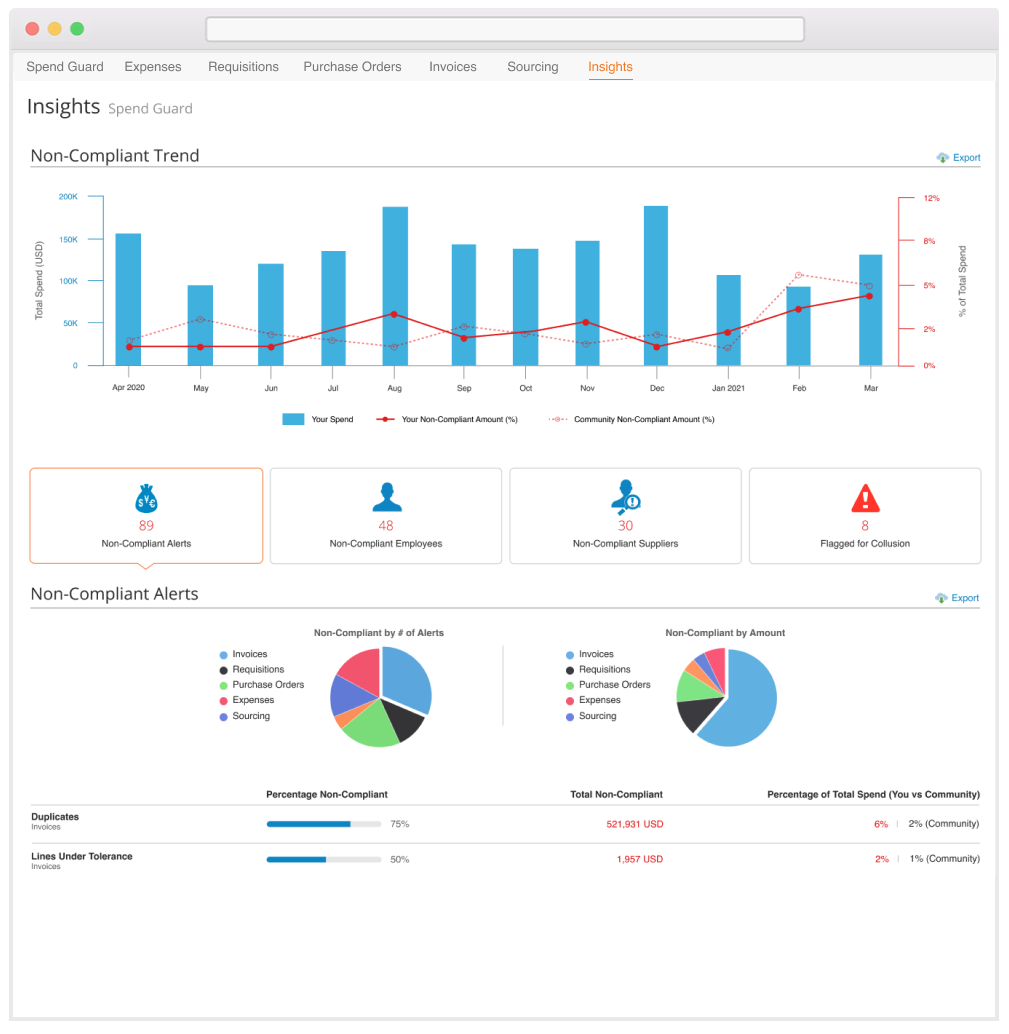Switch to the Purchase Orders tab
1009x1034 pixels.
pyautogui.click(x=352, y=67)
